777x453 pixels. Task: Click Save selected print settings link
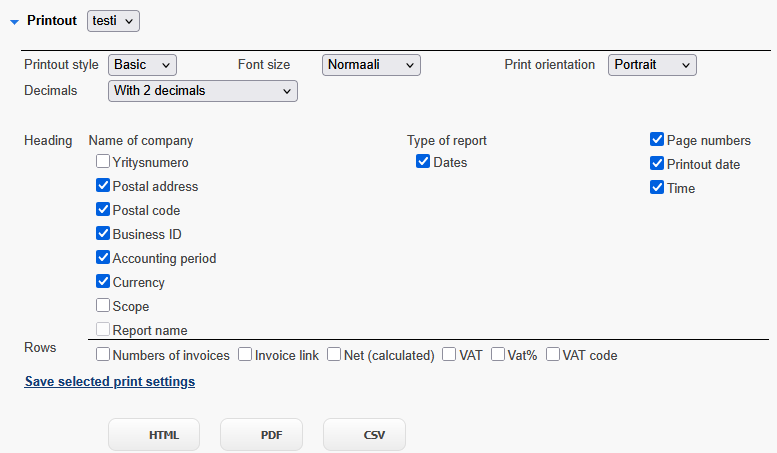(x=110, y=382)
